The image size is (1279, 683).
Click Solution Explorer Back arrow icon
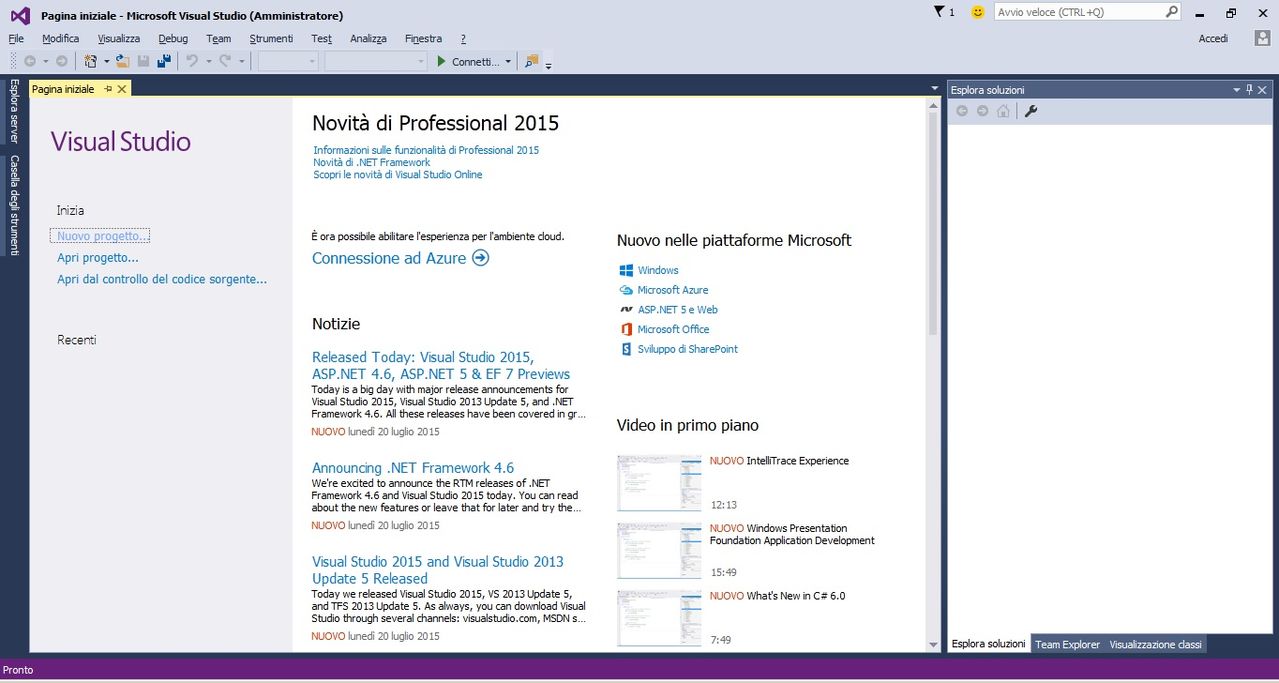(962, 111)
